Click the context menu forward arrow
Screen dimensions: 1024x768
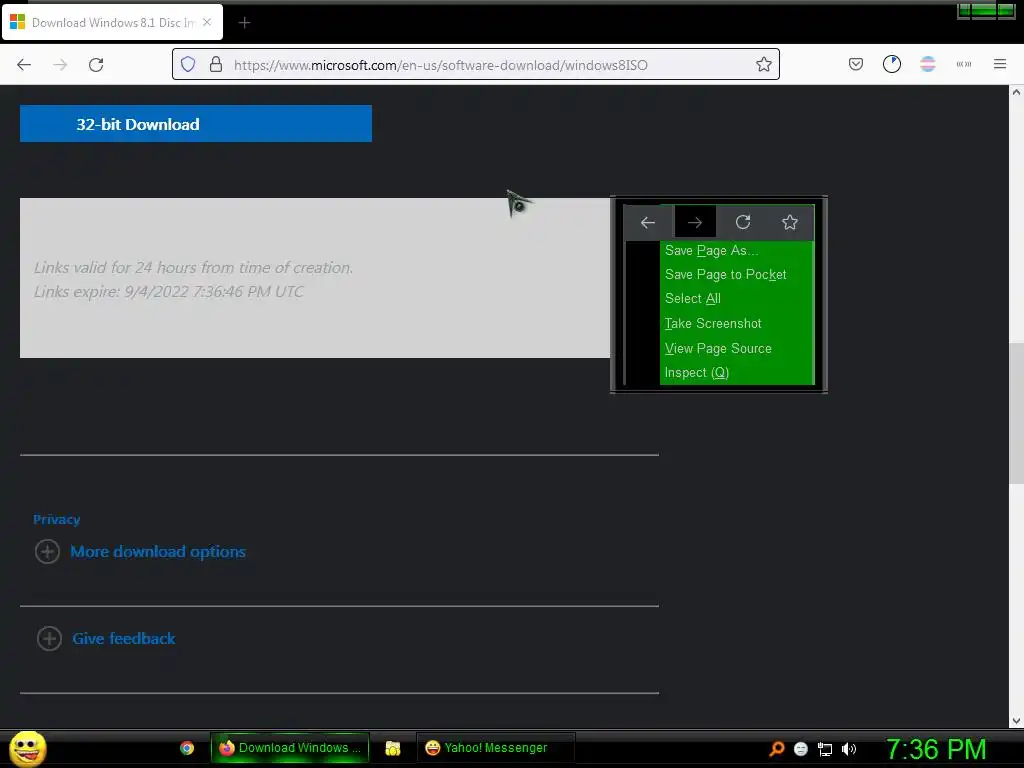coord(695,223)
